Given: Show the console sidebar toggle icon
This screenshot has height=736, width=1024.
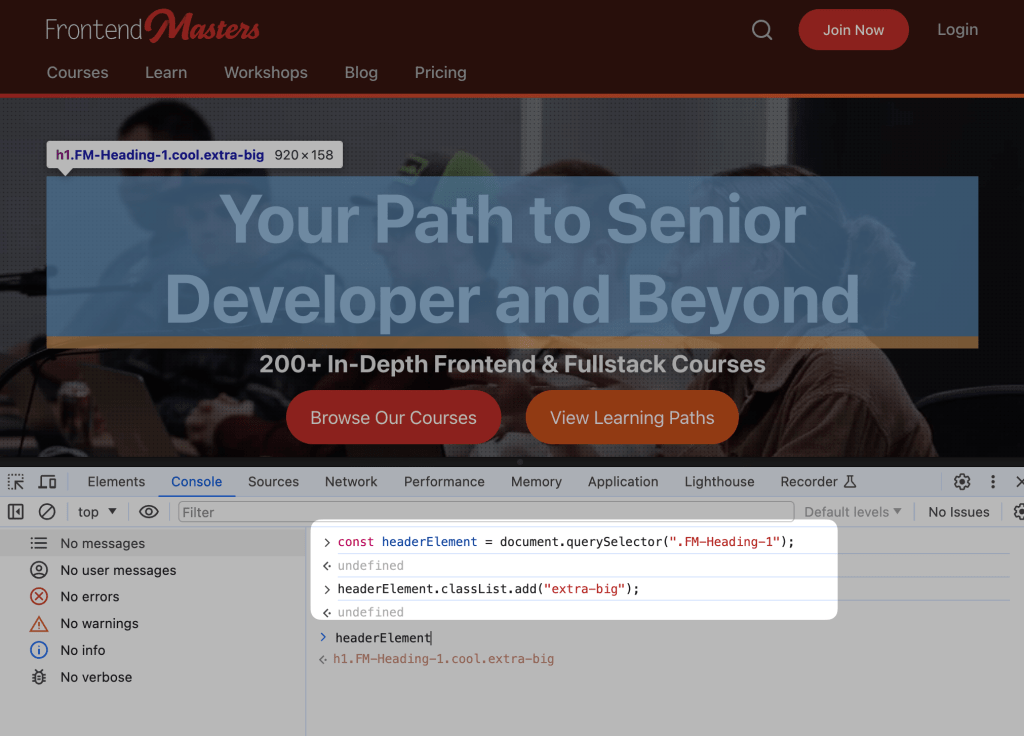Looking at the screenshot, I should 16,512.
